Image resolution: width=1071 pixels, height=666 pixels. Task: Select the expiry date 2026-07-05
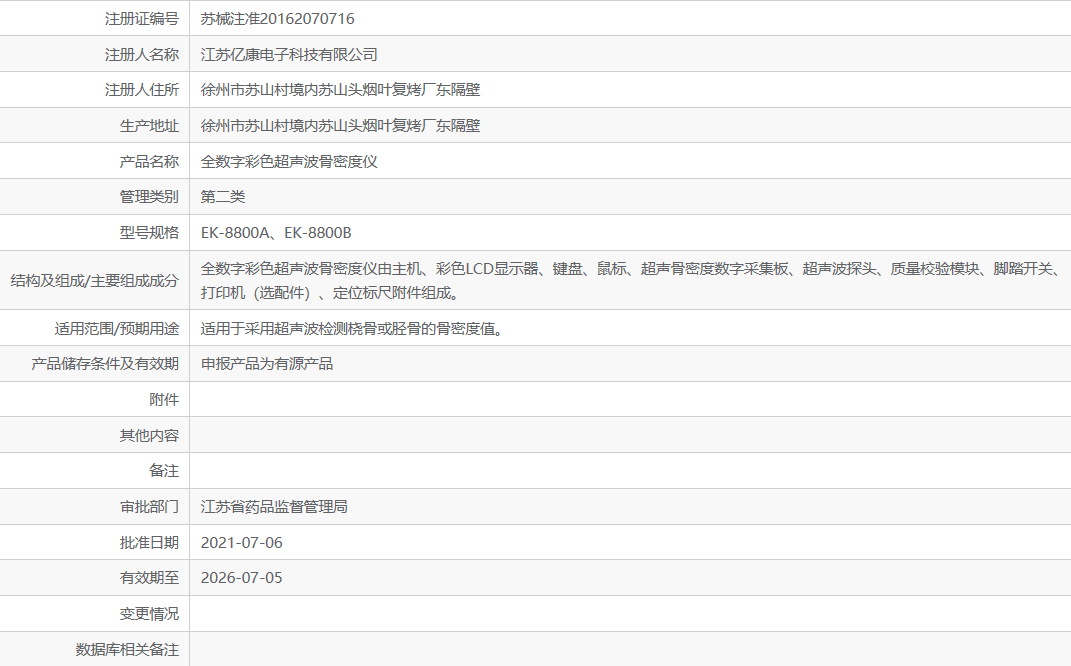(242, 578)
